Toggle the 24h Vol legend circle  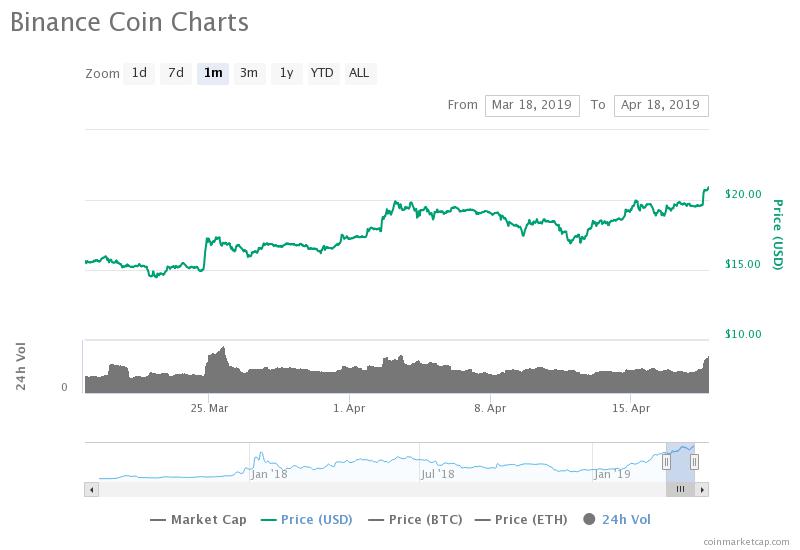click(588, 519)
